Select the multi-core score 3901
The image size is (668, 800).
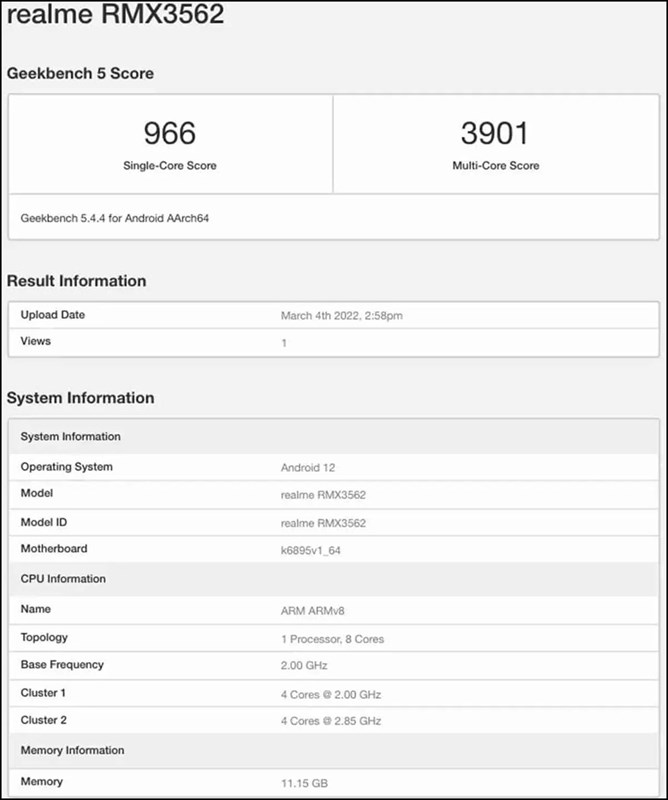pyautogui.click(x=494, y=133)
